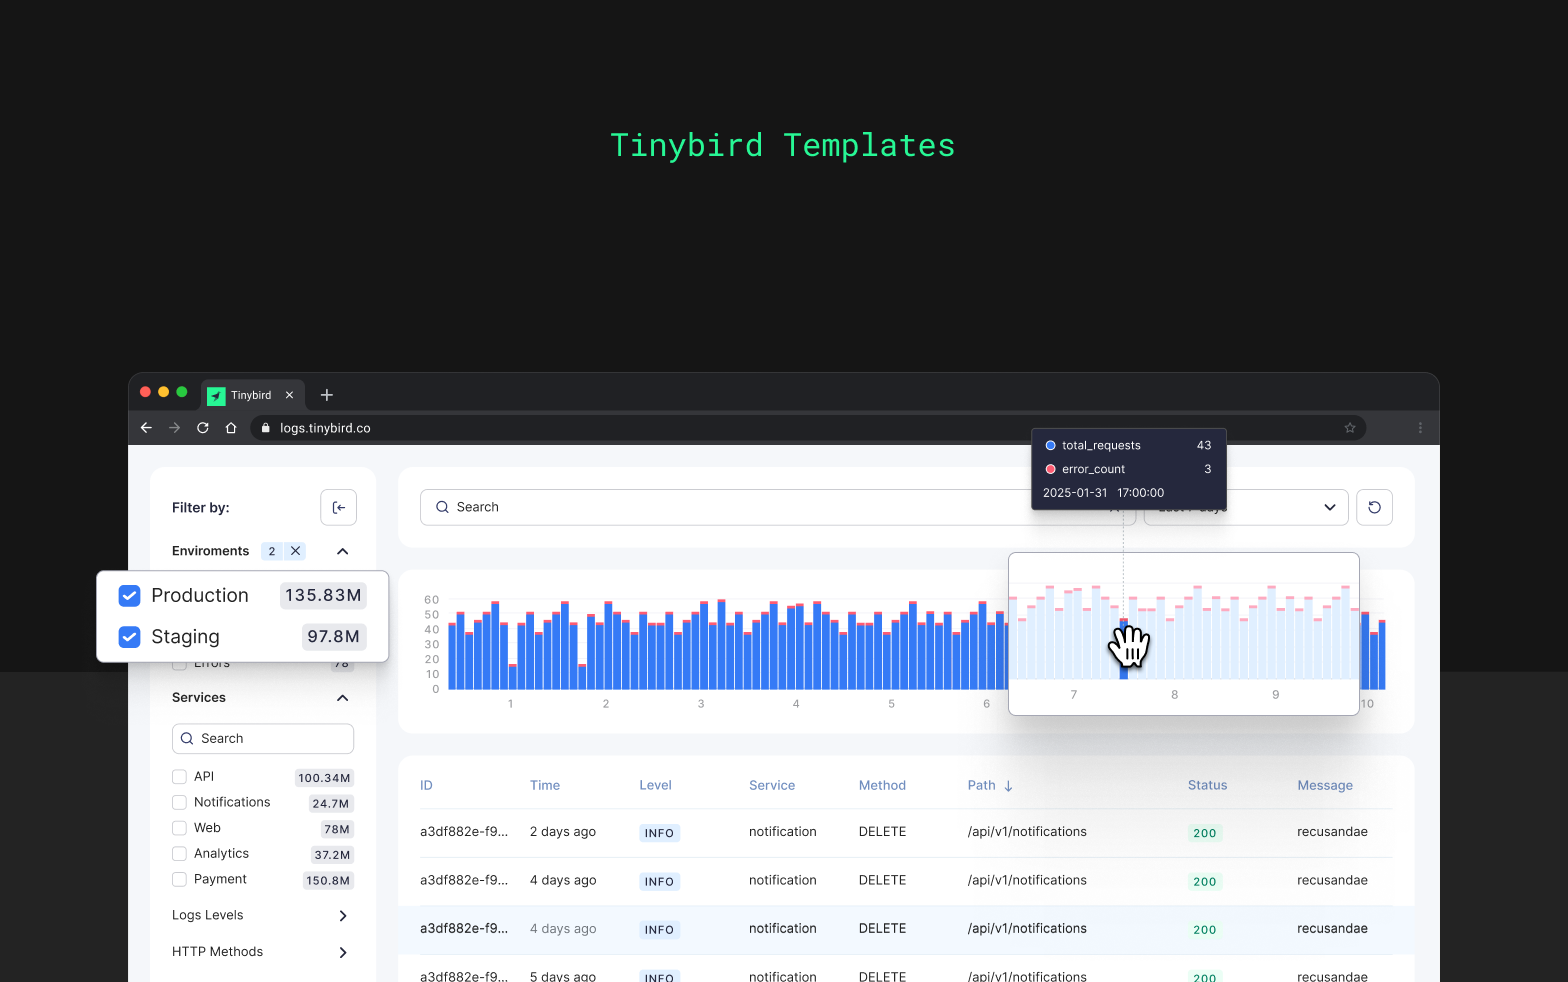This screenshot has height=982, width=1568.
Task: Click the magnifier icon in the main search bar
Action: click(442, 507)
